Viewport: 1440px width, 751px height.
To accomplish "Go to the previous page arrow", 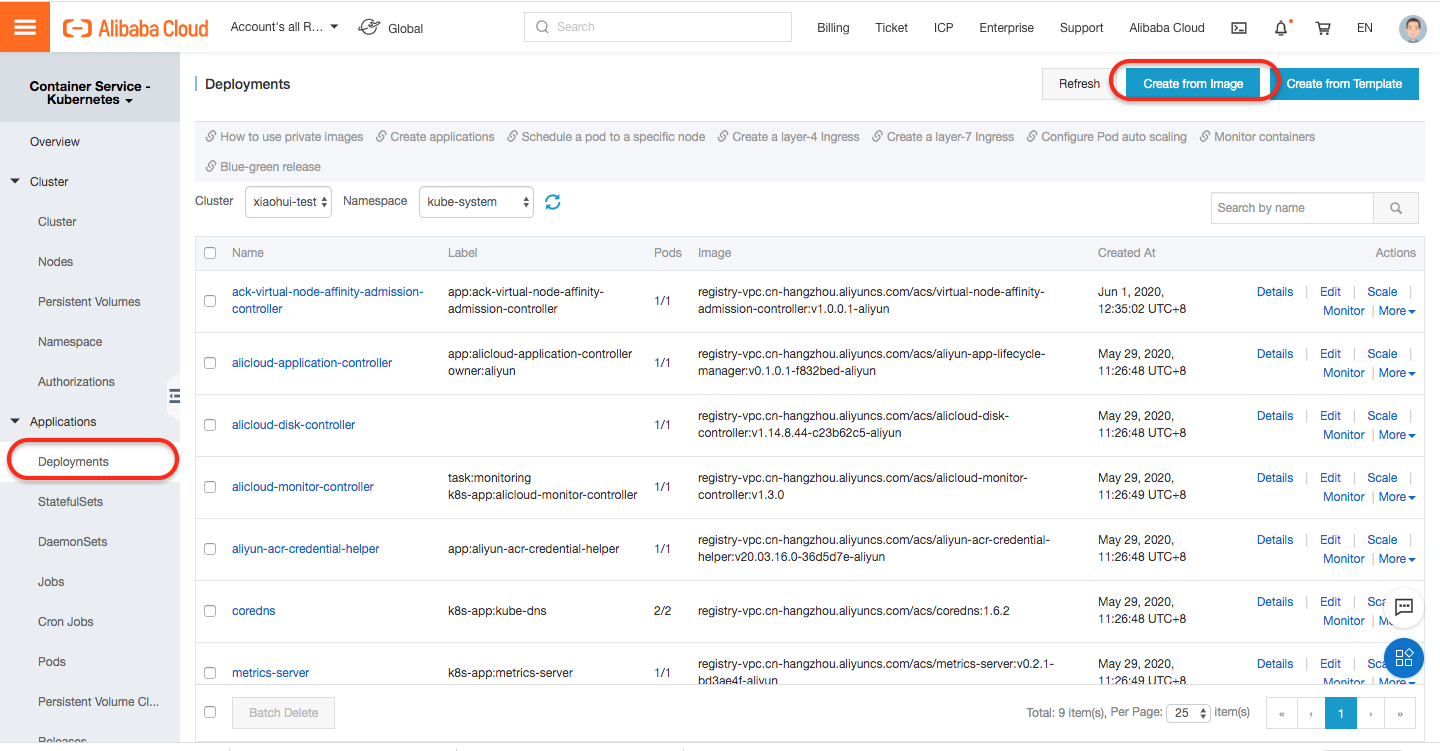I will (1311, 713).
